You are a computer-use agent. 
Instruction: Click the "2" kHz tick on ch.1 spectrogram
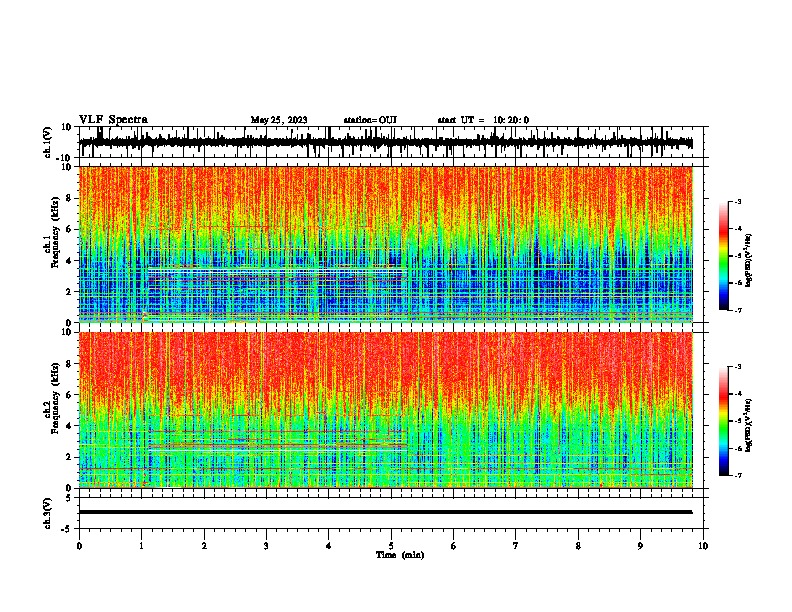(x=70, y=292)
